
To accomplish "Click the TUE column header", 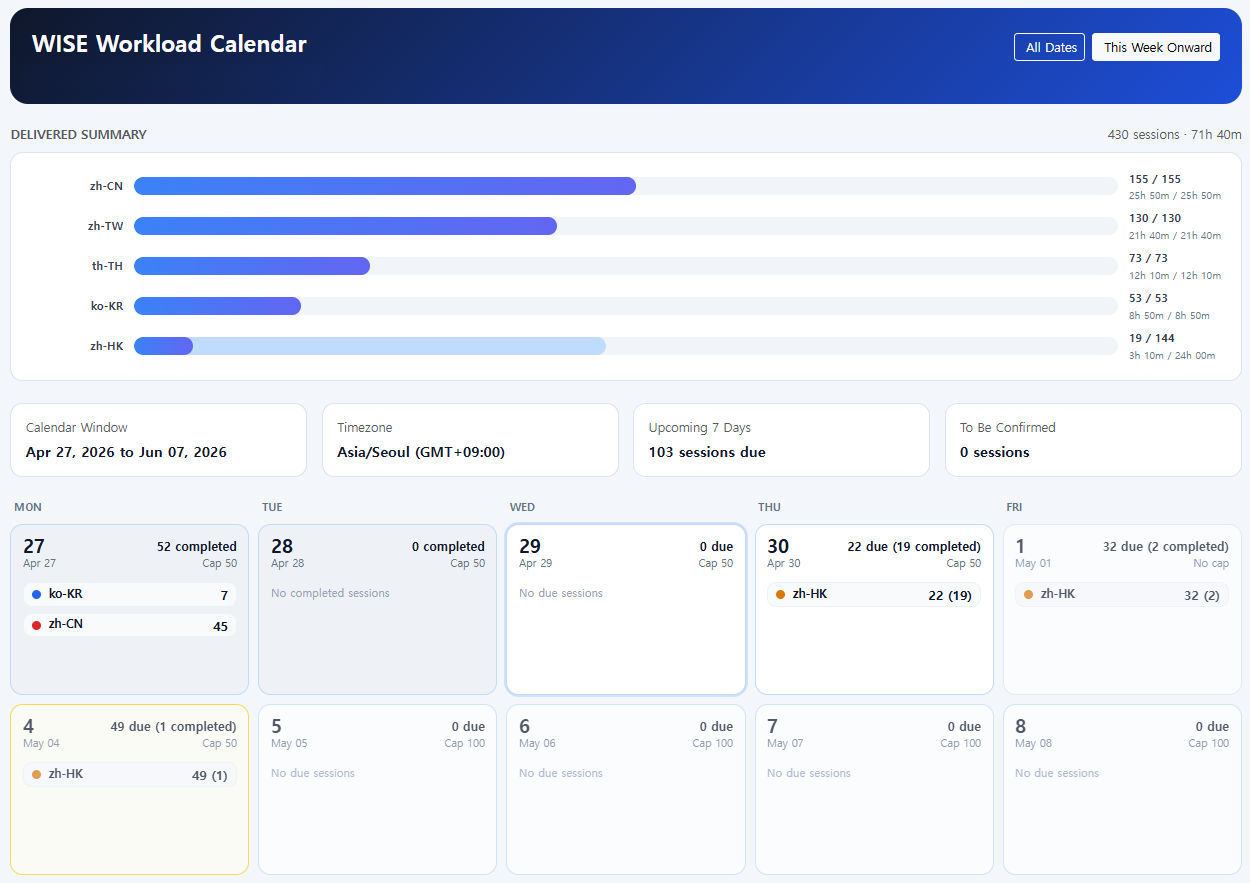I will point(272,508).
